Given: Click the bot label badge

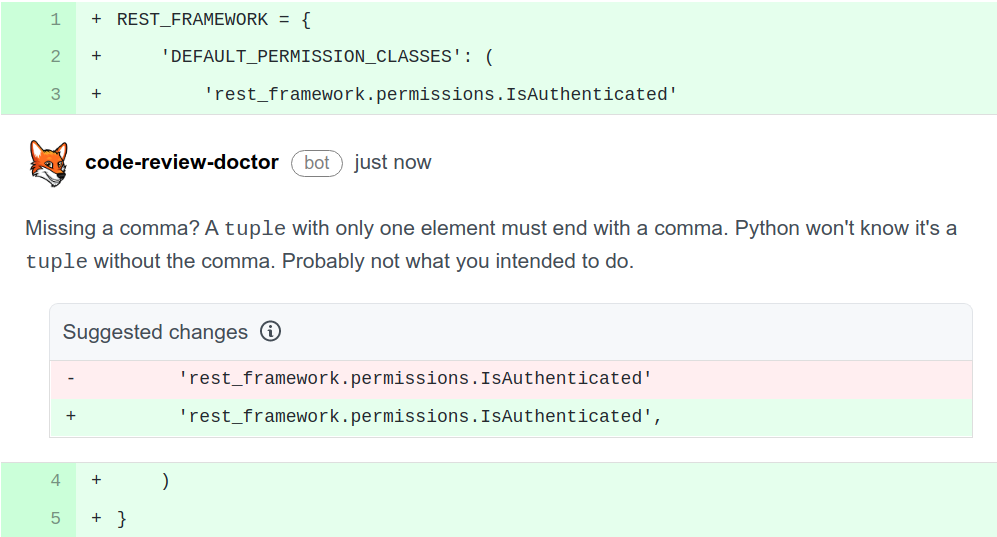Looking at the screenshot, I should pos(317,163).
